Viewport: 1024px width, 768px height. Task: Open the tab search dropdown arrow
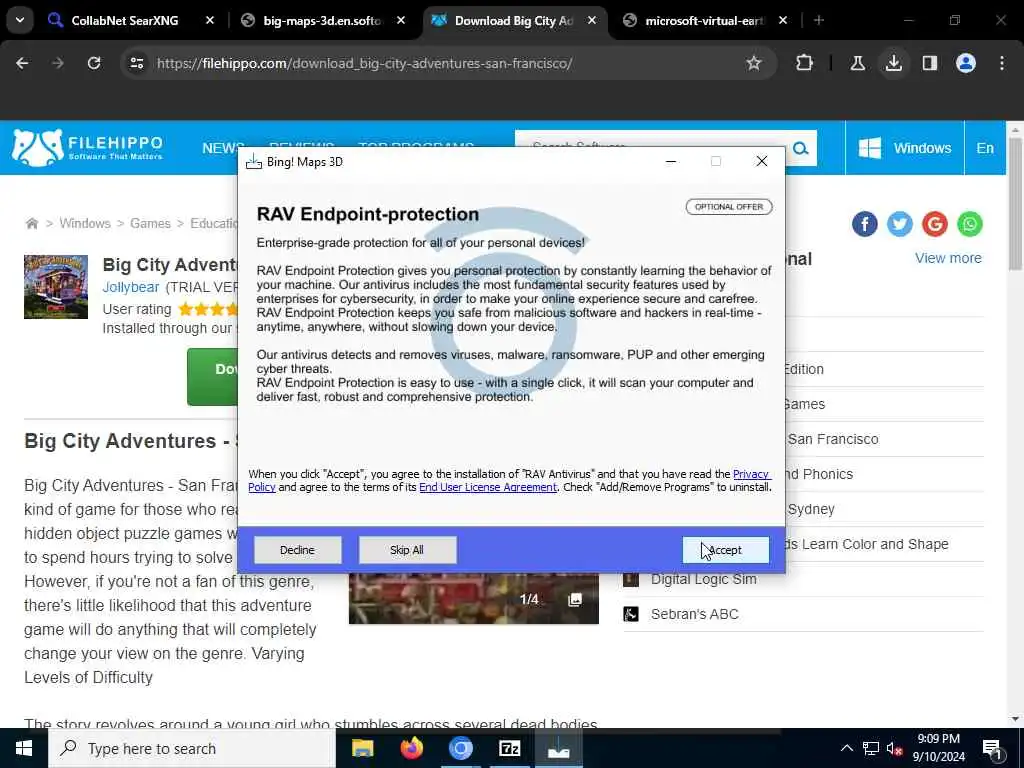[20, 20]
